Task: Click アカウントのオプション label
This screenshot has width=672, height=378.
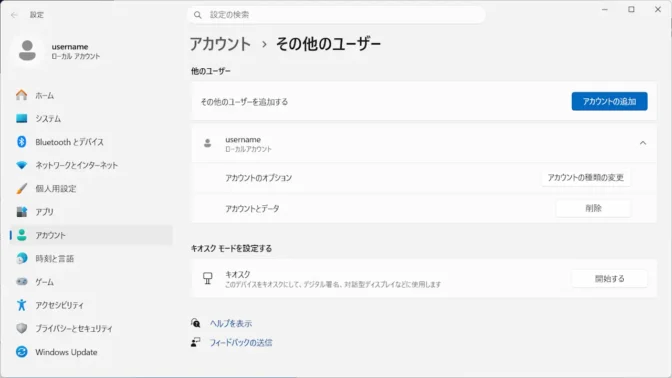Action: pyautogui.click(x=258, y=177)
